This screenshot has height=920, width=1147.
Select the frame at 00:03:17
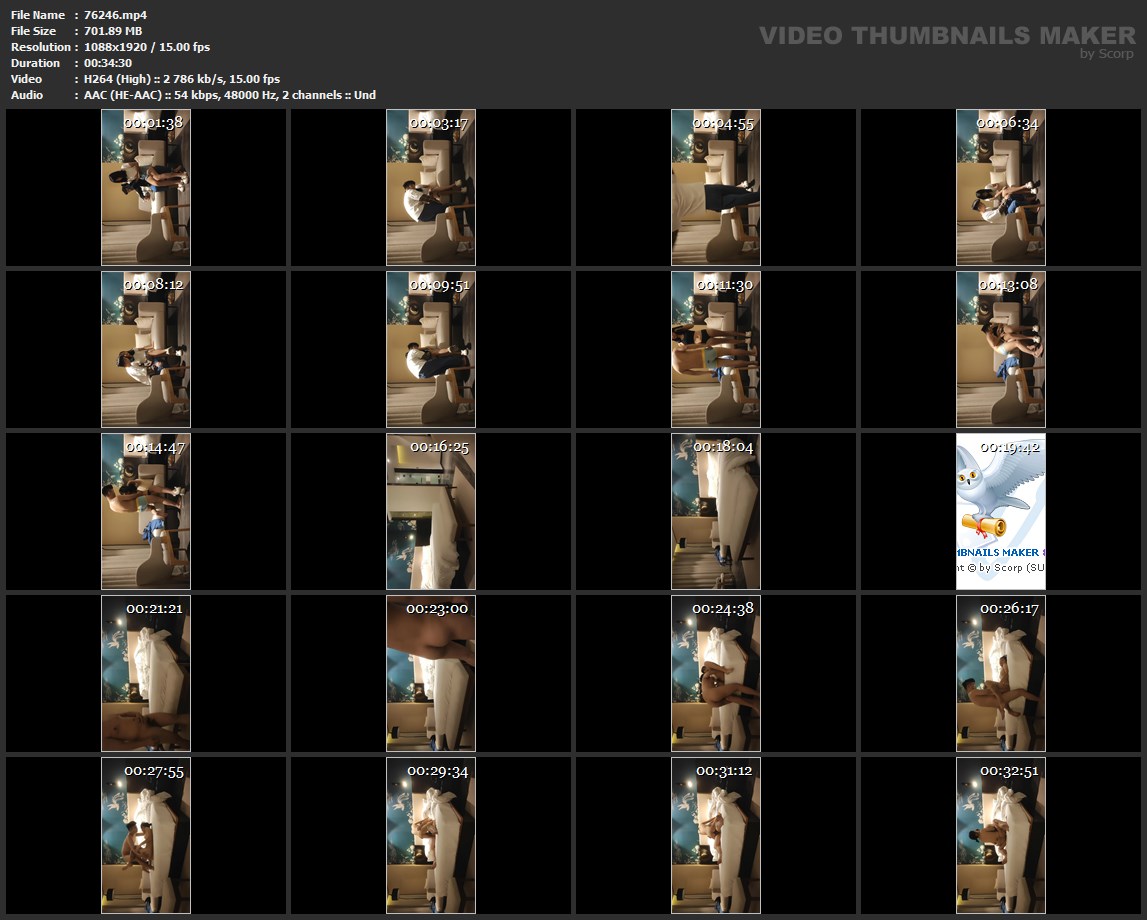431,188
